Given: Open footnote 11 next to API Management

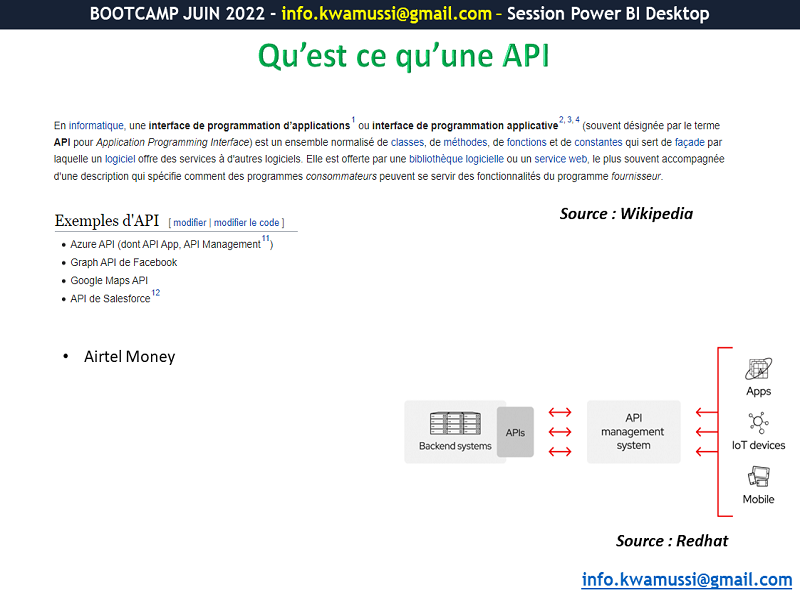Looking at the screenshot, I should pyautogui.click(x=265, y=240).
